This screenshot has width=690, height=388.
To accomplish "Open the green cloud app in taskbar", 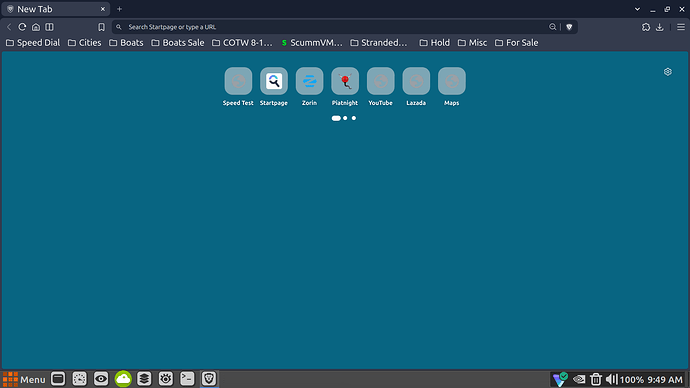I will click(123, 379).
